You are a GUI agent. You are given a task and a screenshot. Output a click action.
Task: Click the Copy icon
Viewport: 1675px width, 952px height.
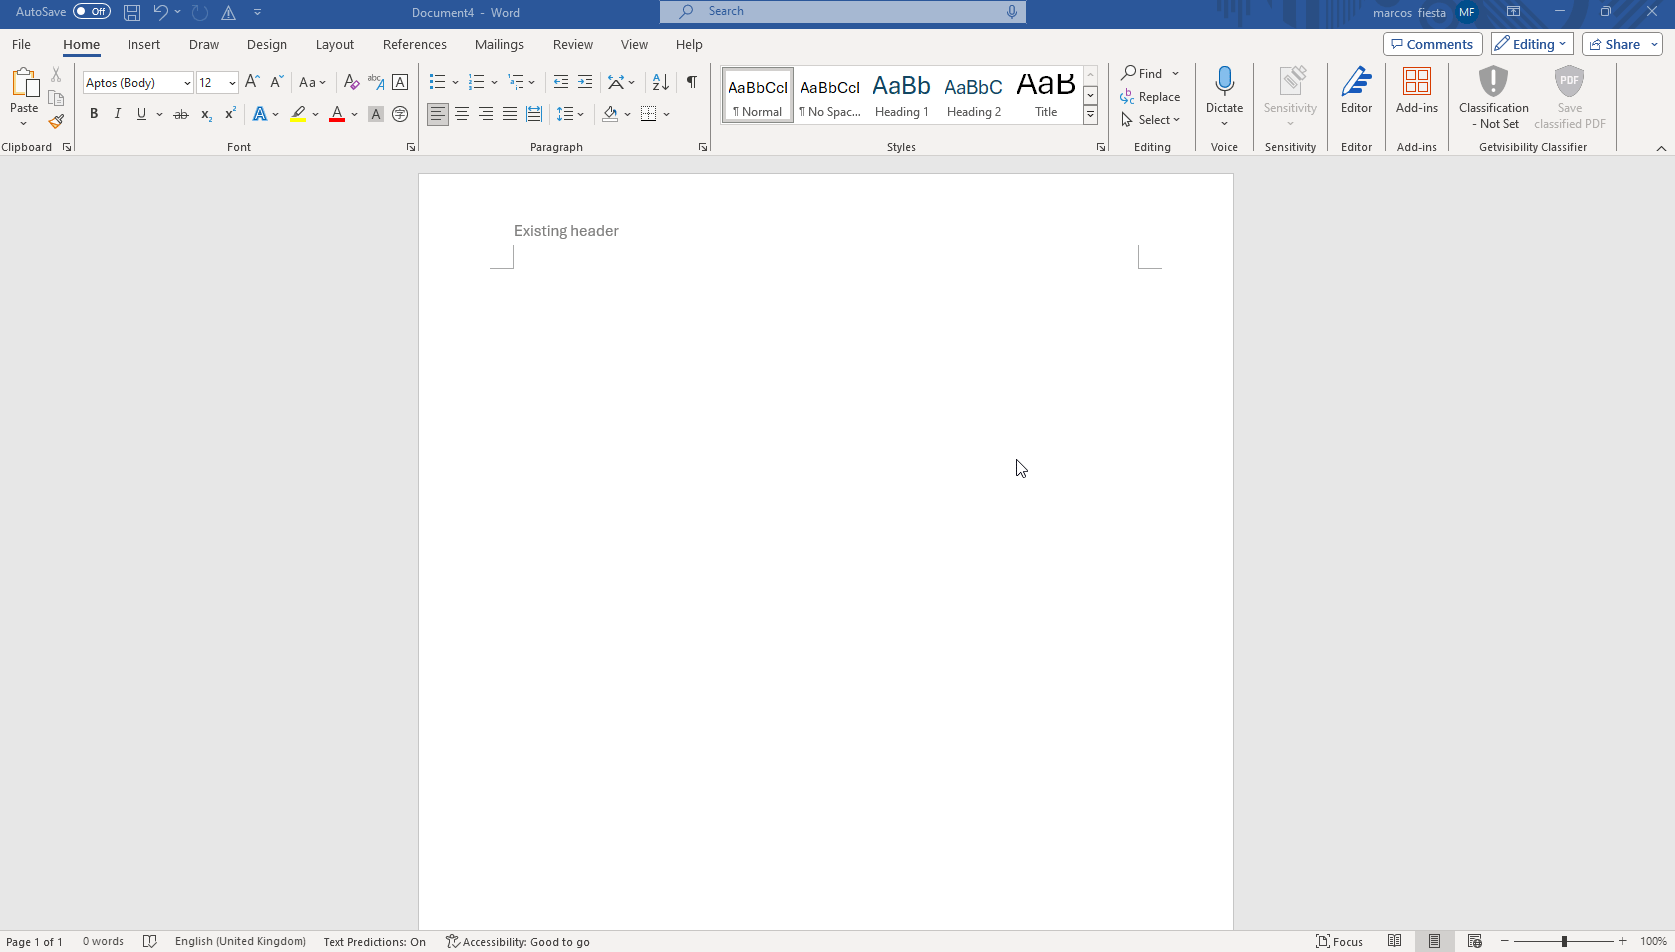pyautogui.click(x=56, y=98)
